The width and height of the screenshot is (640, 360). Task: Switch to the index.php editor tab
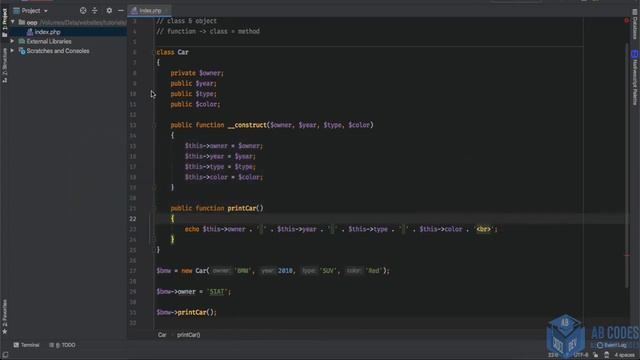coord(149,11)
